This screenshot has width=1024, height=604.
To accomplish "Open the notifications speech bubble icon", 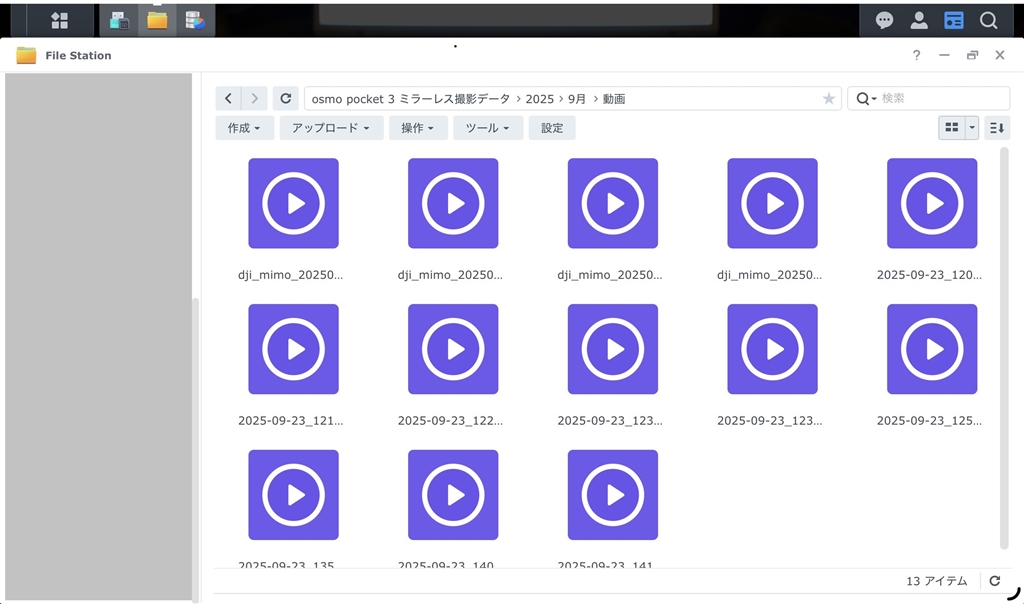I will click(884, 19).
